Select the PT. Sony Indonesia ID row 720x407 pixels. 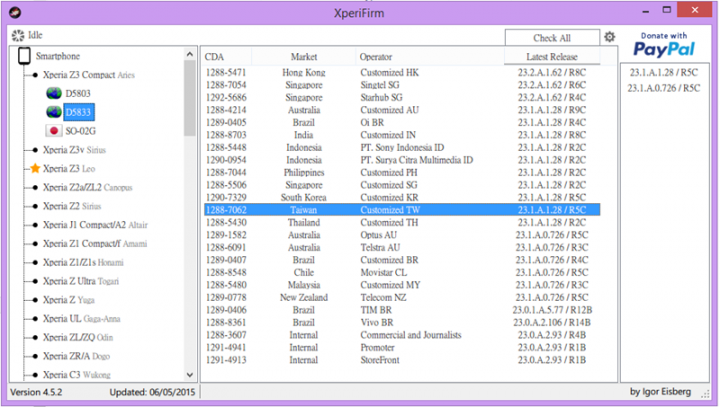coord(402,147)
